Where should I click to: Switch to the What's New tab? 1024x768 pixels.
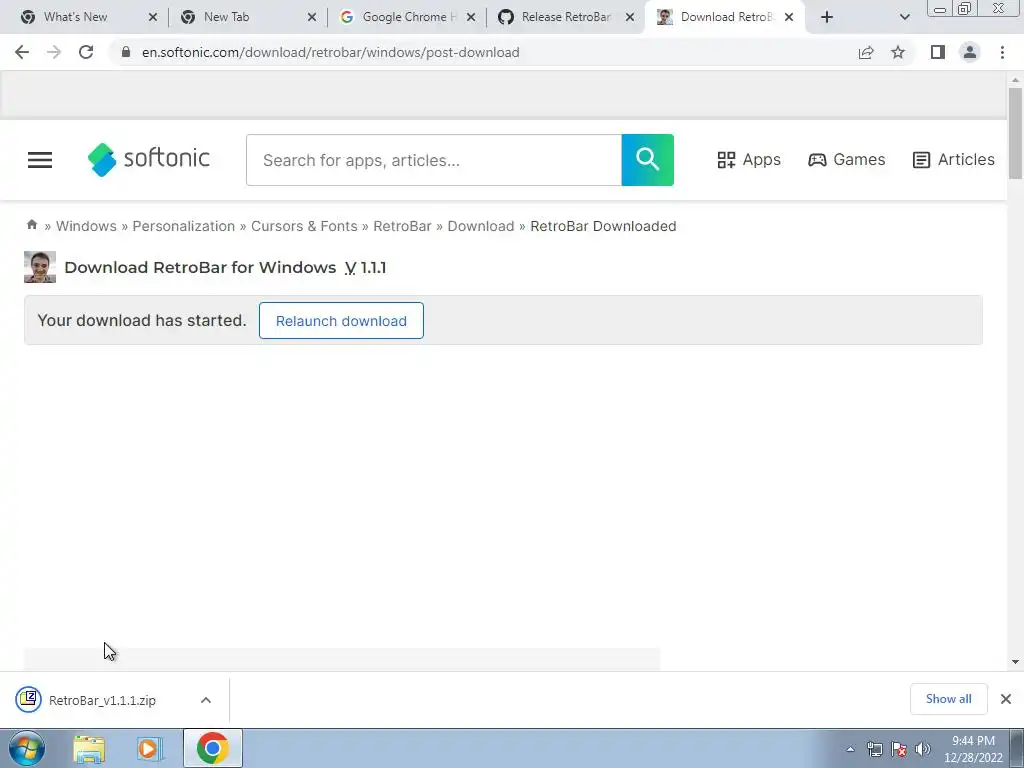(75, 17)
